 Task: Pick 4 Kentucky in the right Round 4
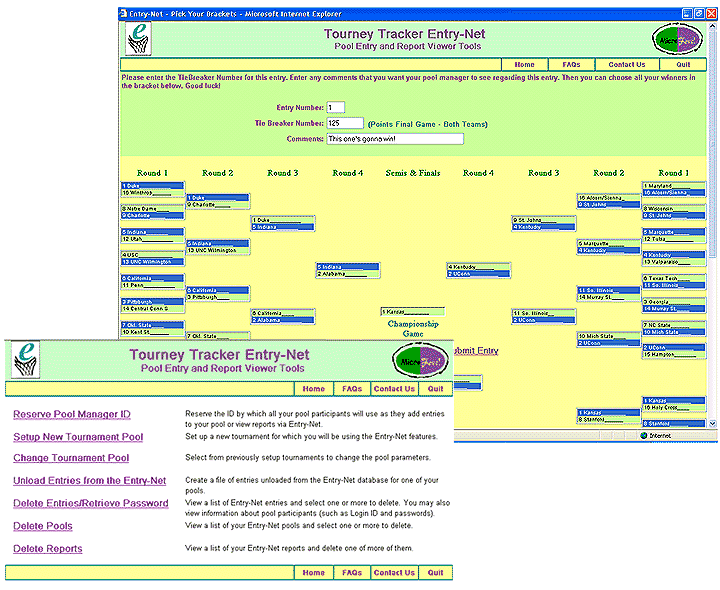(478, 267)
